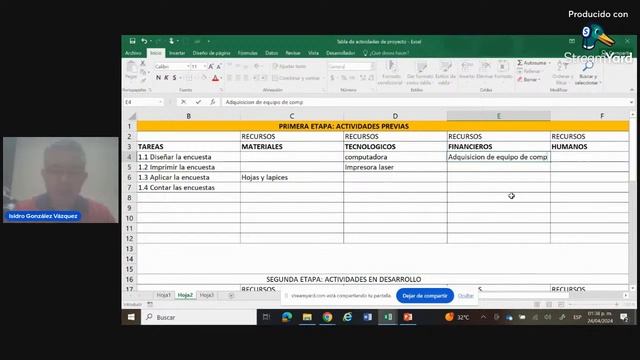
Task: Open the Windows Start menu
Action: point(131,317)
